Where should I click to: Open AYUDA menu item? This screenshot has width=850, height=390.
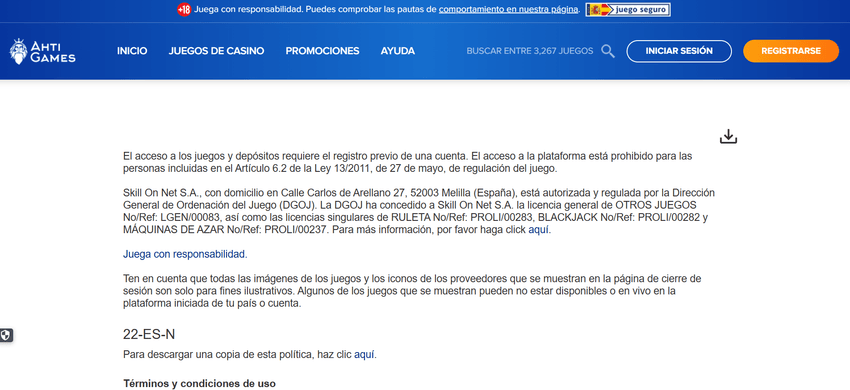398,51
